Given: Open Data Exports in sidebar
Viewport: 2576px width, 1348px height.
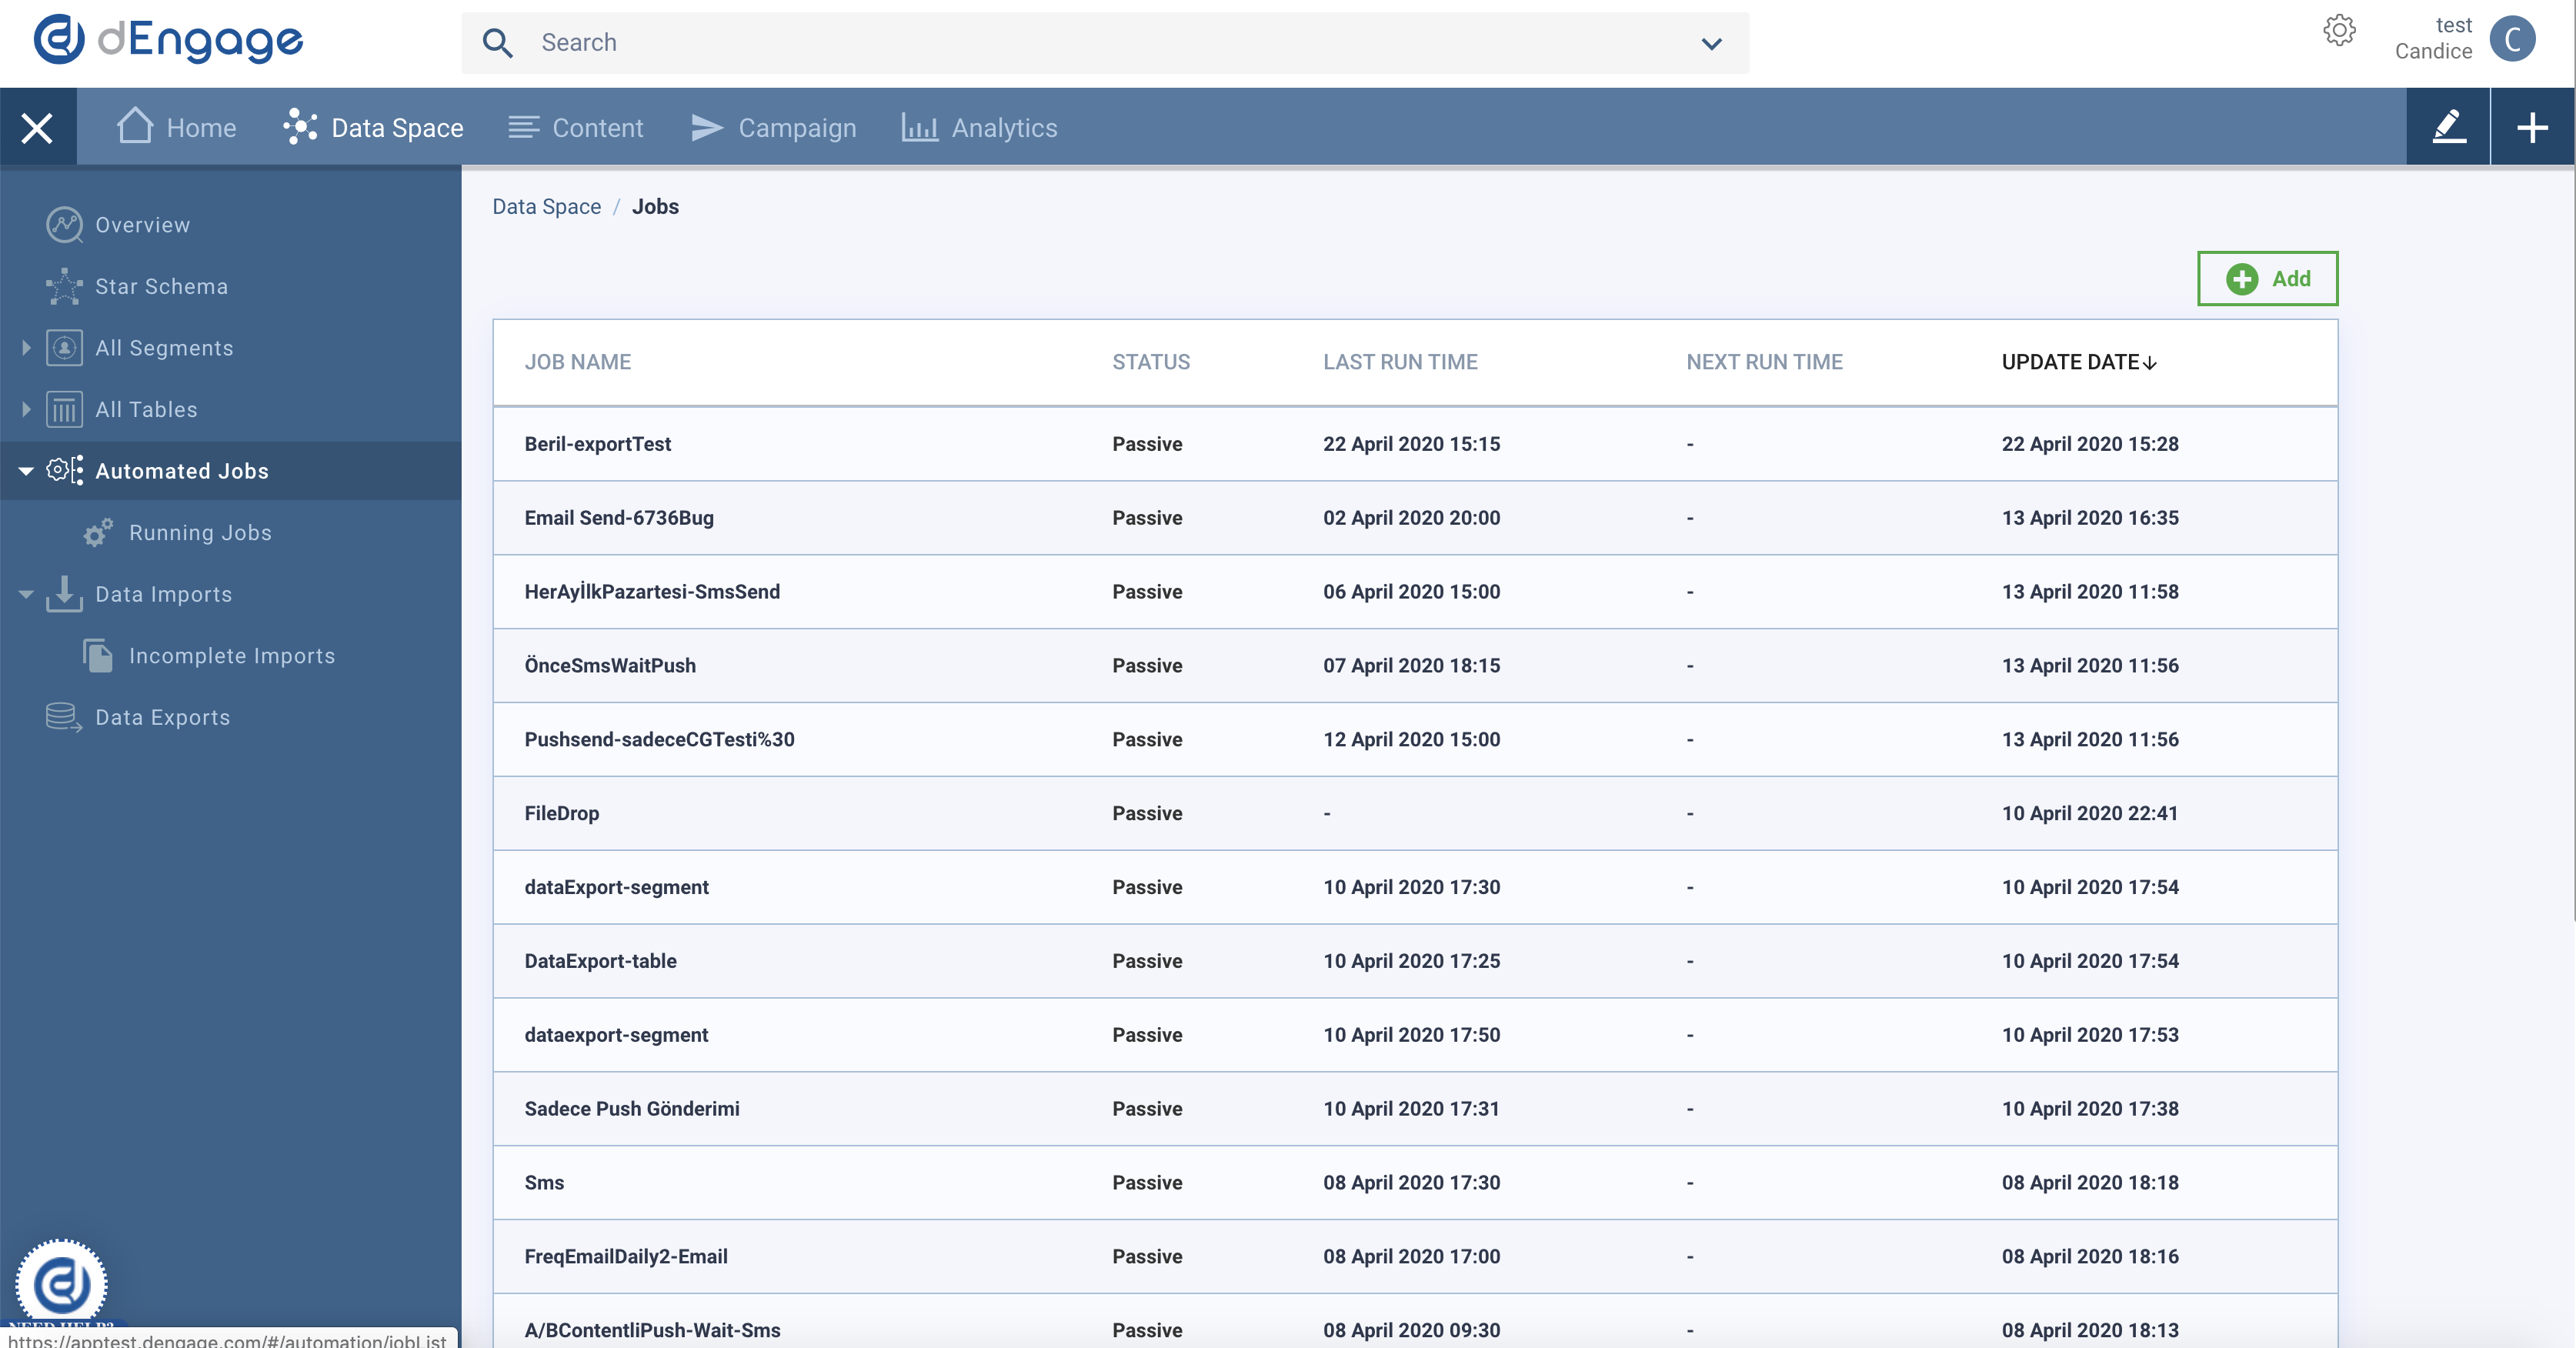Looking at the screenshot, I should point(162,717).
